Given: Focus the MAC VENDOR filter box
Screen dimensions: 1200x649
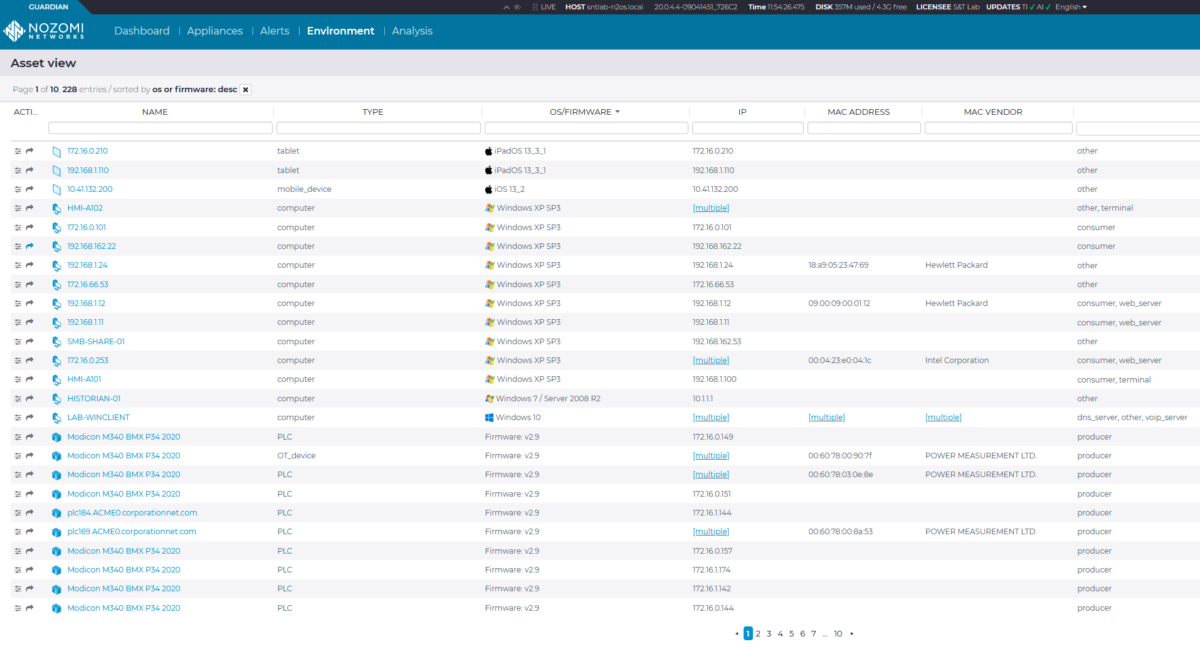Looking at the screenshot, I should [x=998, y=128].
